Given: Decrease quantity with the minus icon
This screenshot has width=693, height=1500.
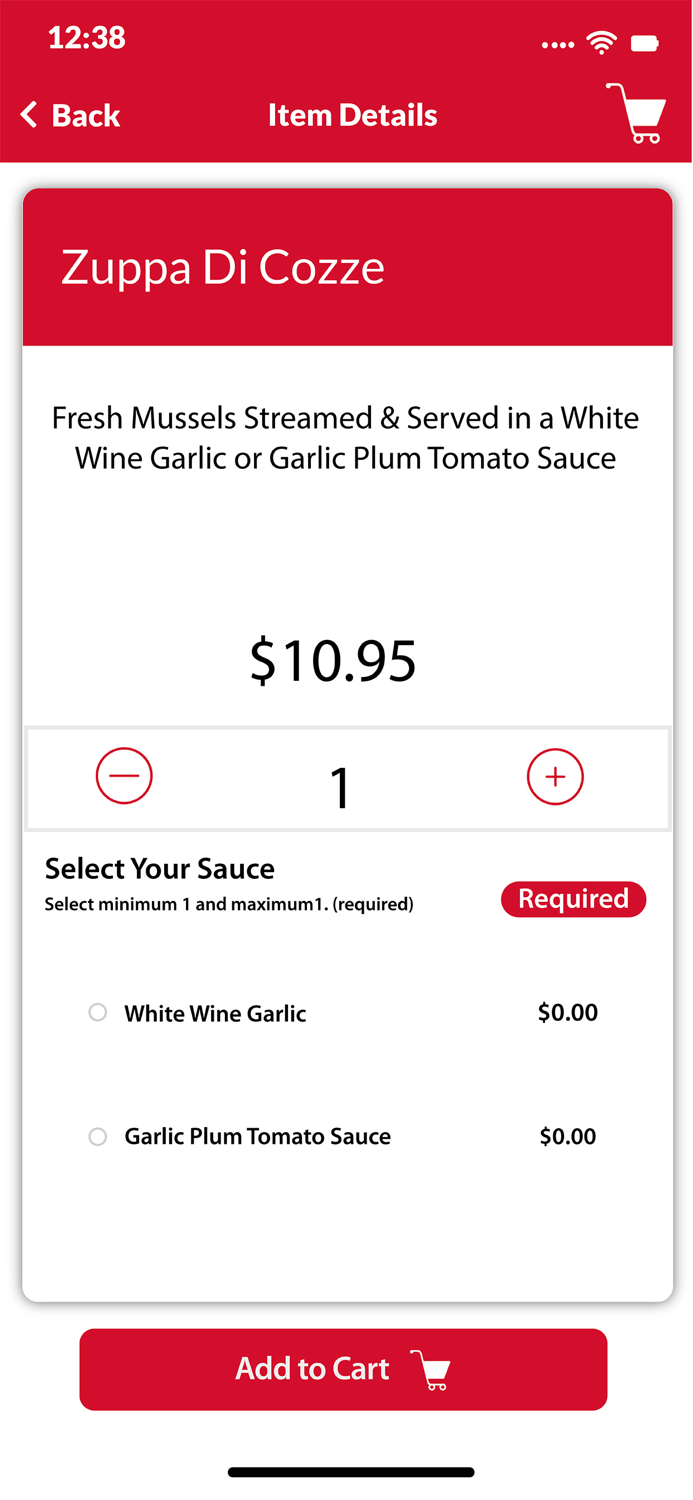Looking at the screenshot, I should click(x=124, y=776).
